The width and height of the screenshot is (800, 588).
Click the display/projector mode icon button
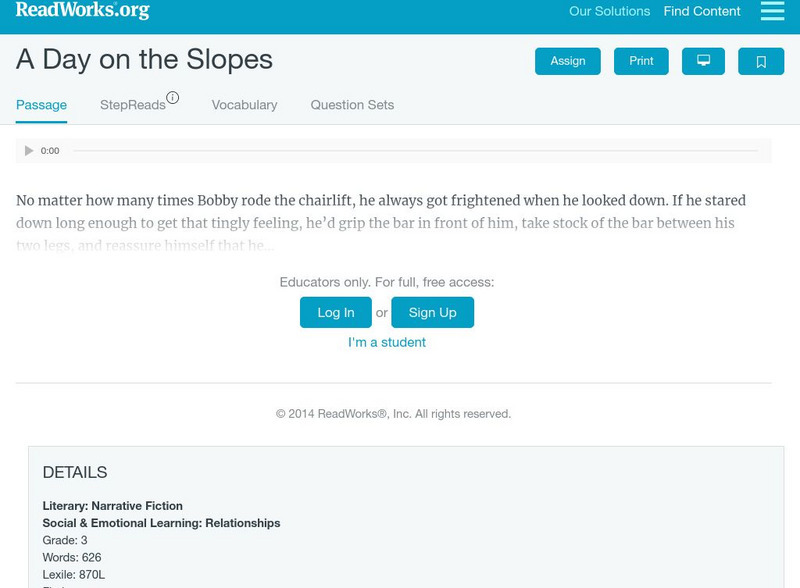705,60
